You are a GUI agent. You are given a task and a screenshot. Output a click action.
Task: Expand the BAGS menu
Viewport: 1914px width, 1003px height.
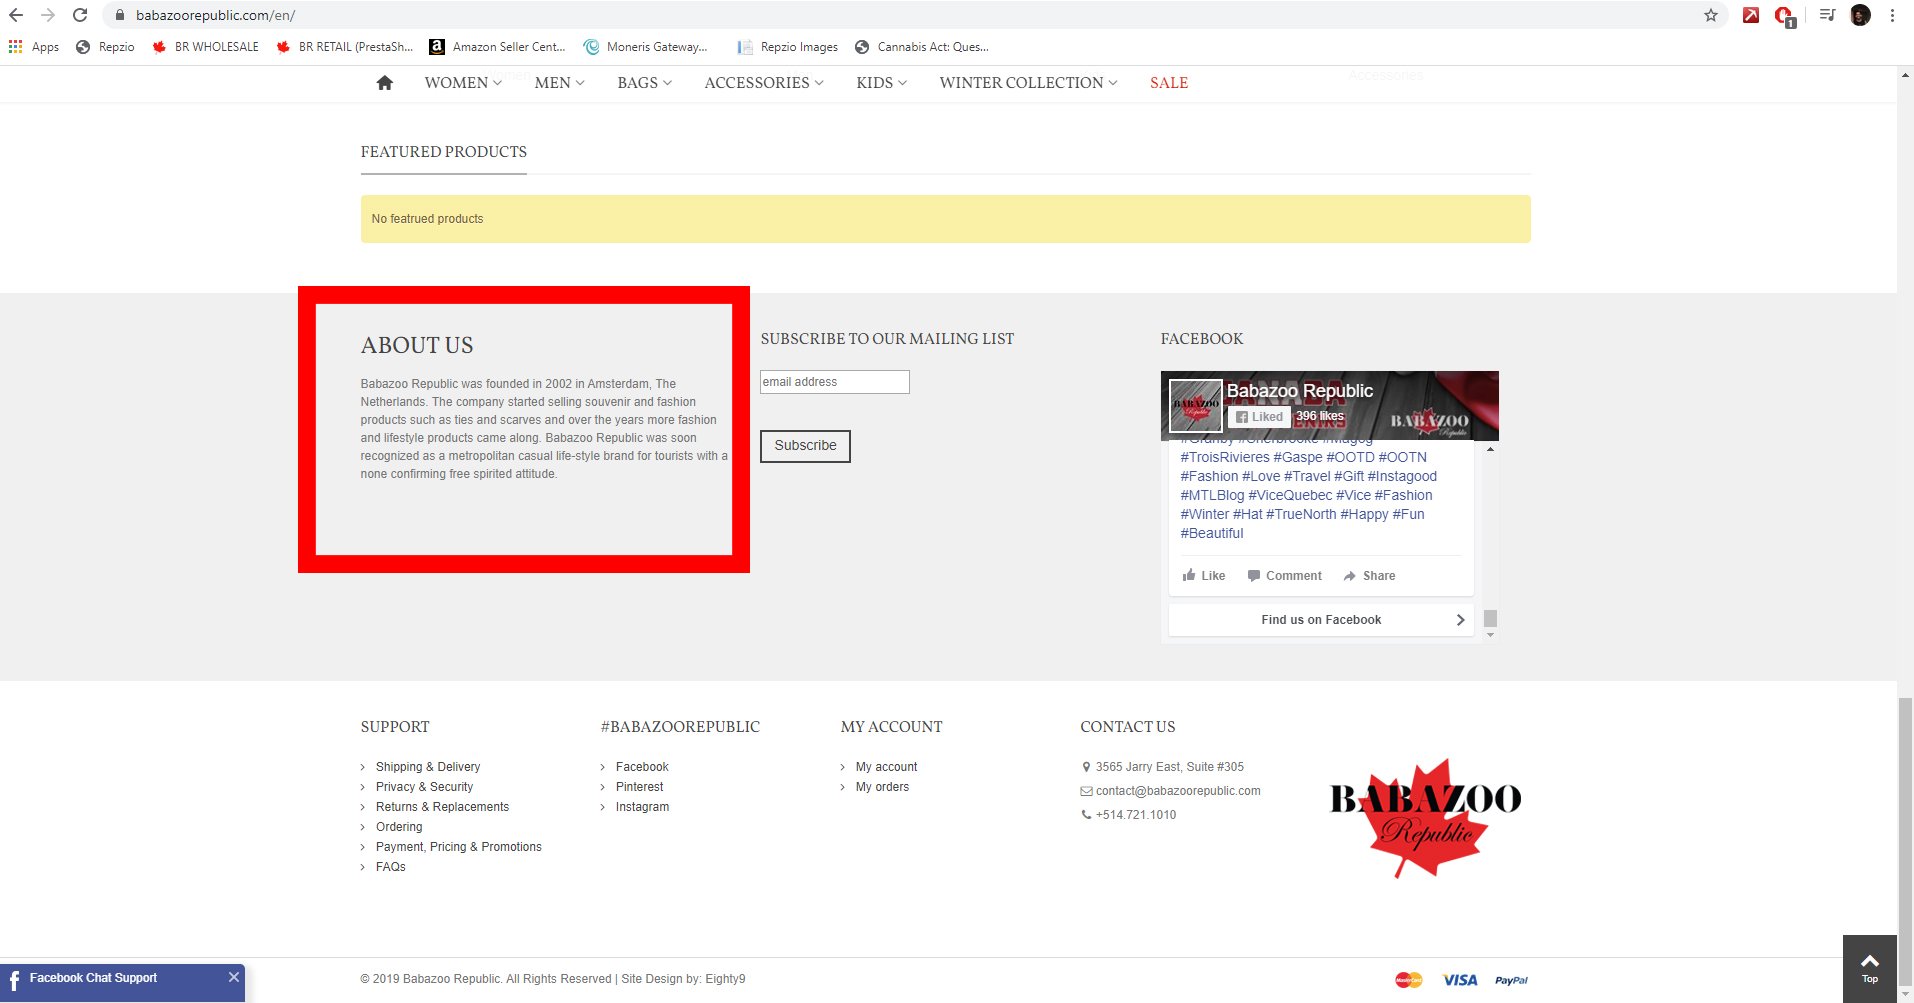click(645, 83)
